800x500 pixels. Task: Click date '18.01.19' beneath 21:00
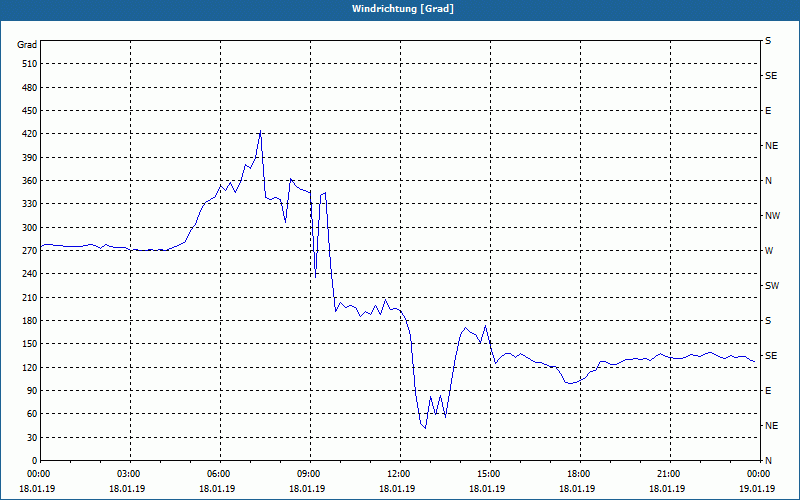pos(667,489)
